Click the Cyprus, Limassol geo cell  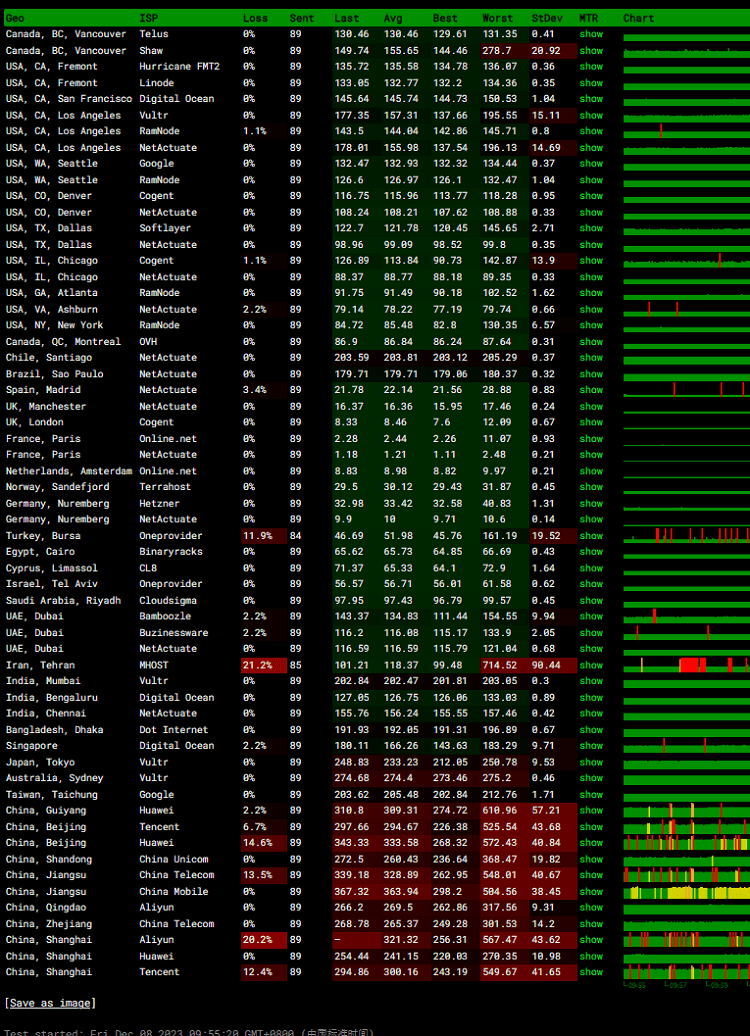[x=52, y=568]
